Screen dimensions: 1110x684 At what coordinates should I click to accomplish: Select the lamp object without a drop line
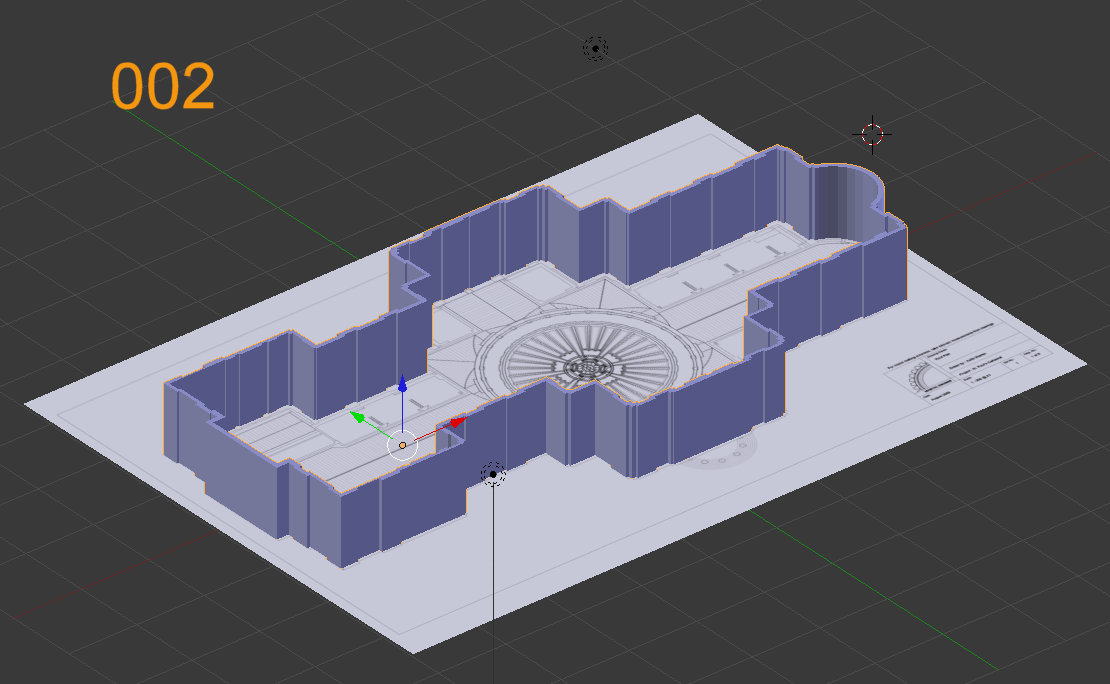pyautogui.click(x=595, y=49)
